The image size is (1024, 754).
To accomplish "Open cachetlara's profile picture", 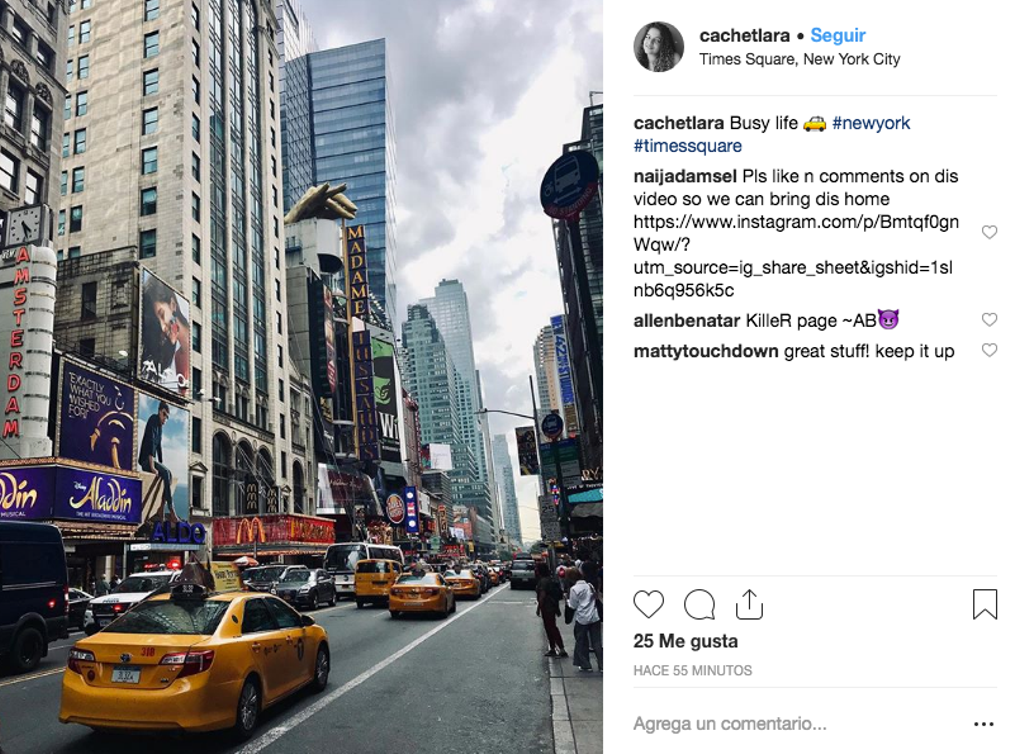I will pyautogui.click(x=658, y=46).
